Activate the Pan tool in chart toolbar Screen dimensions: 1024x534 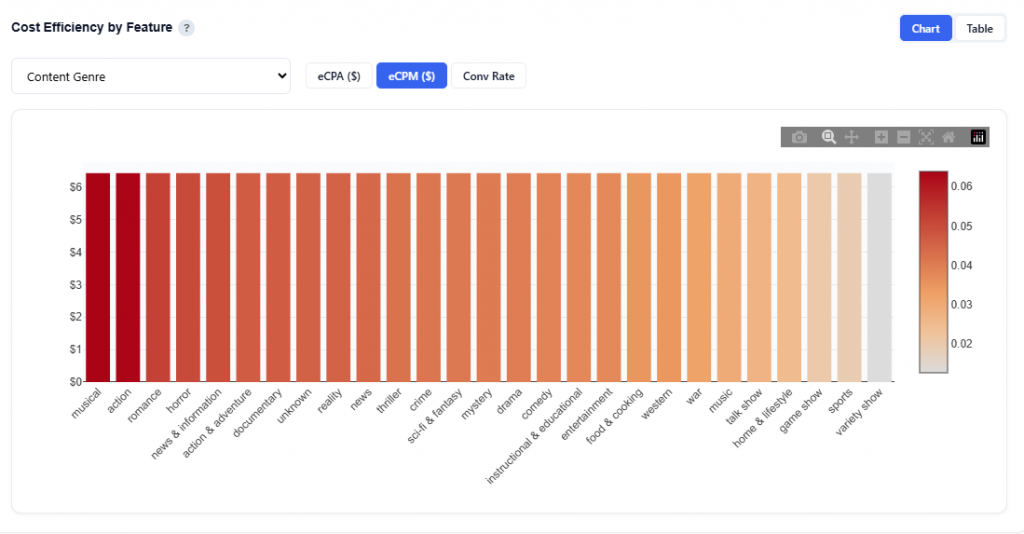[852, 137]
